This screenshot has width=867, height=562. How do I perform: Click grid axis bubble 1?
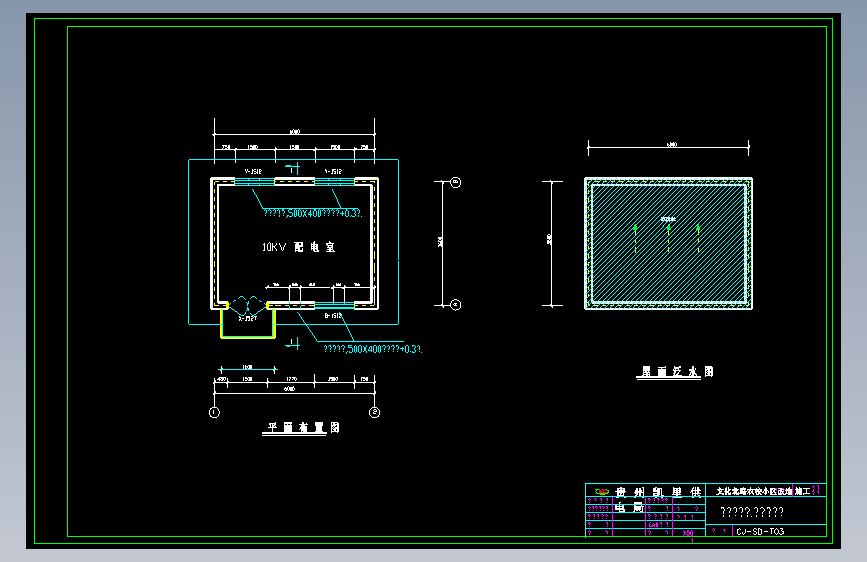215,412
